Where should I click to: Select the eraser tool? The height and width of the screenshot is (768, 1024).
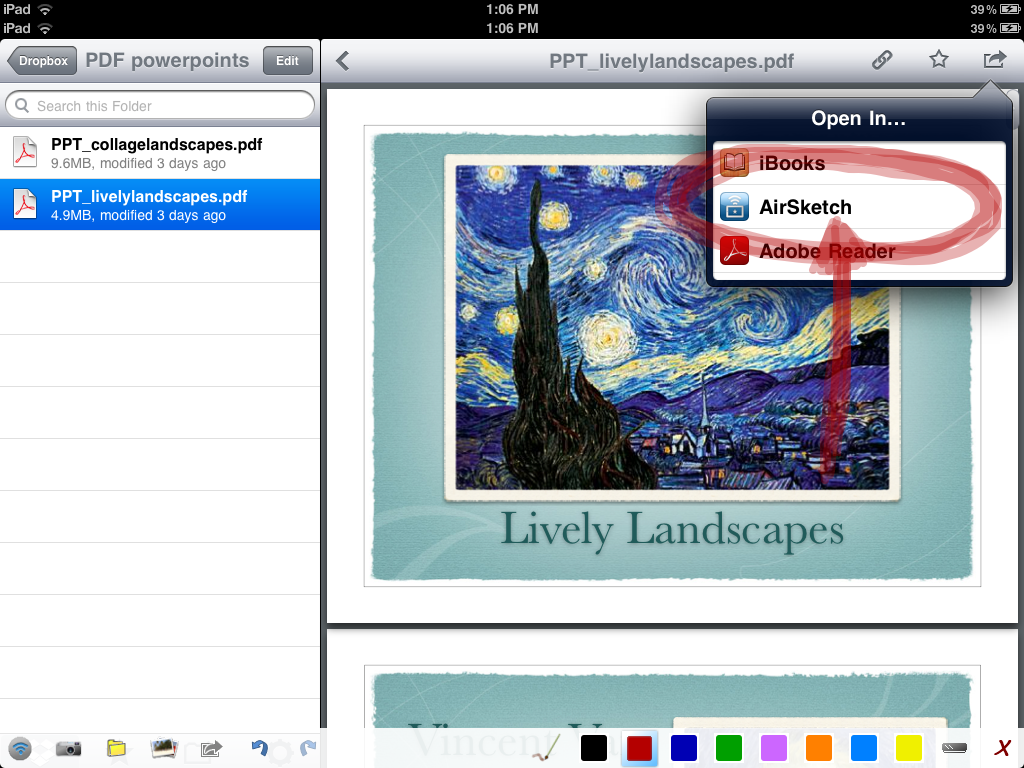(x=954, y=748)
